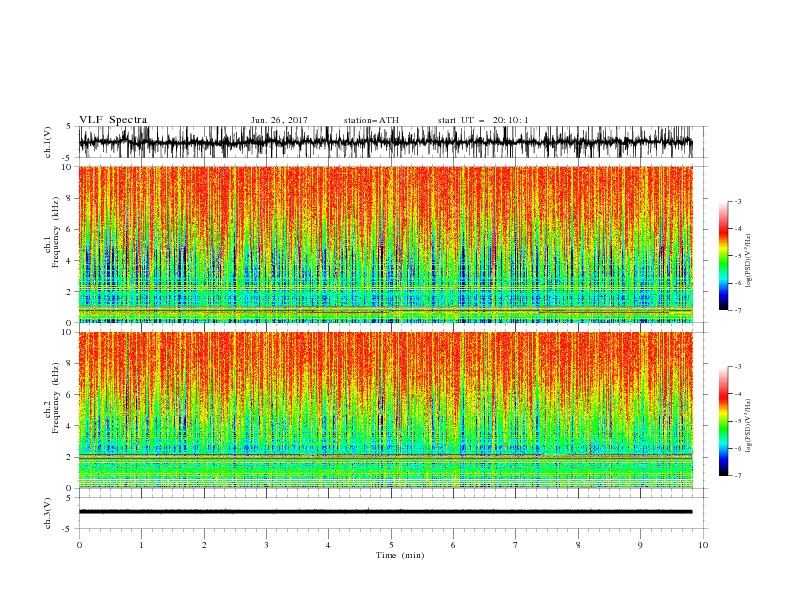Click the "8" kHz tick on ch.2 axis
Screen dimensions: 792x612
pos(70,364)
